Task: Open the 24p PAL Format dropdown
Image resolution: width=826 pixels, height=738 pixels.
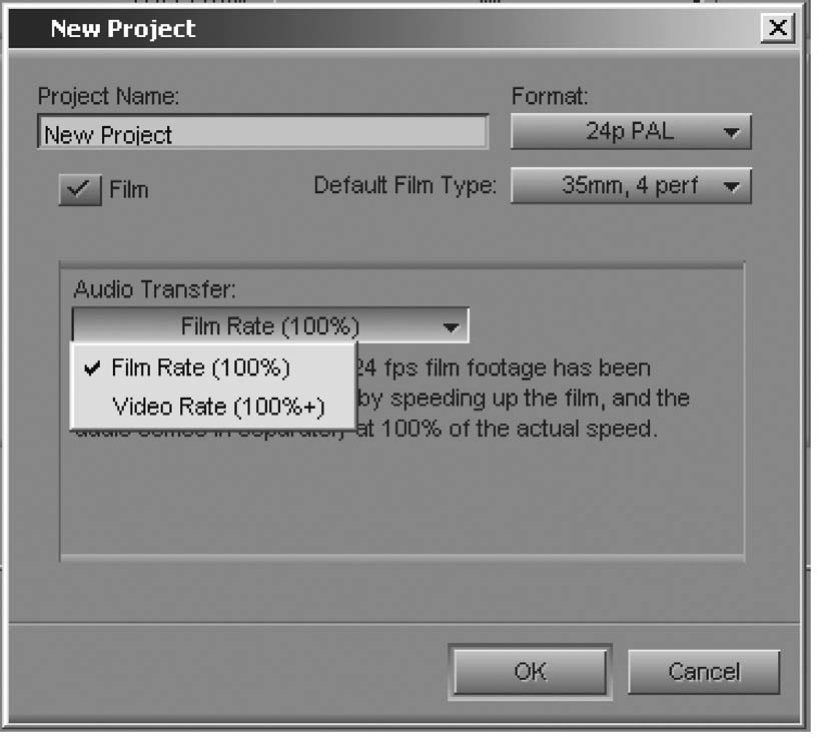Action: pos(631,131)
